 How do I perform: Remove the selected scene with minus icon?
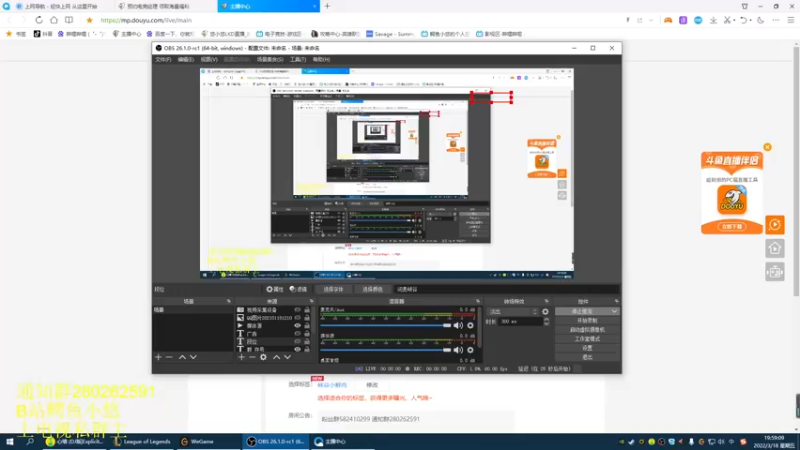click(x=169, y=357)
